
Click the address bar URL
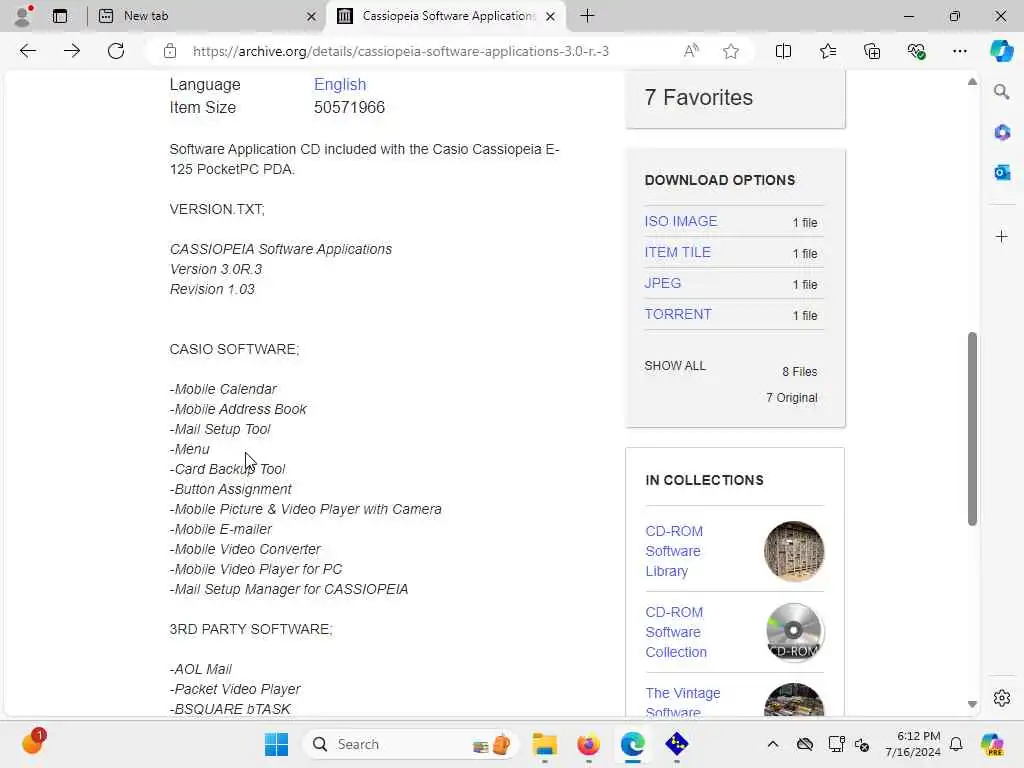point(400,51)
